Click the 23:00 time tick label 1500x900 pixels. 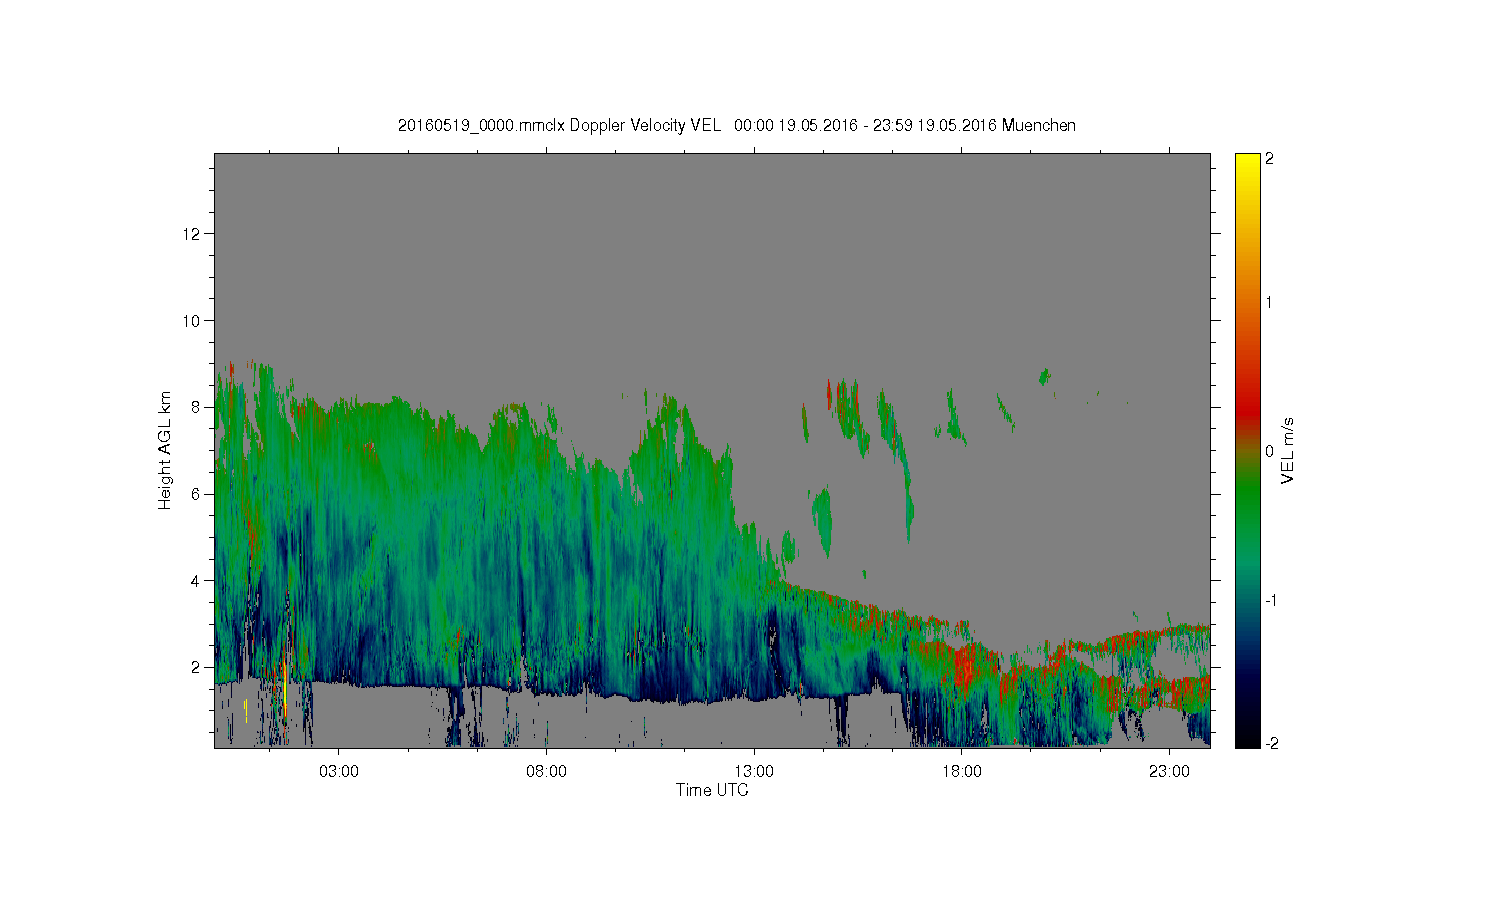pyautogui.click(x=1169, y=772)
